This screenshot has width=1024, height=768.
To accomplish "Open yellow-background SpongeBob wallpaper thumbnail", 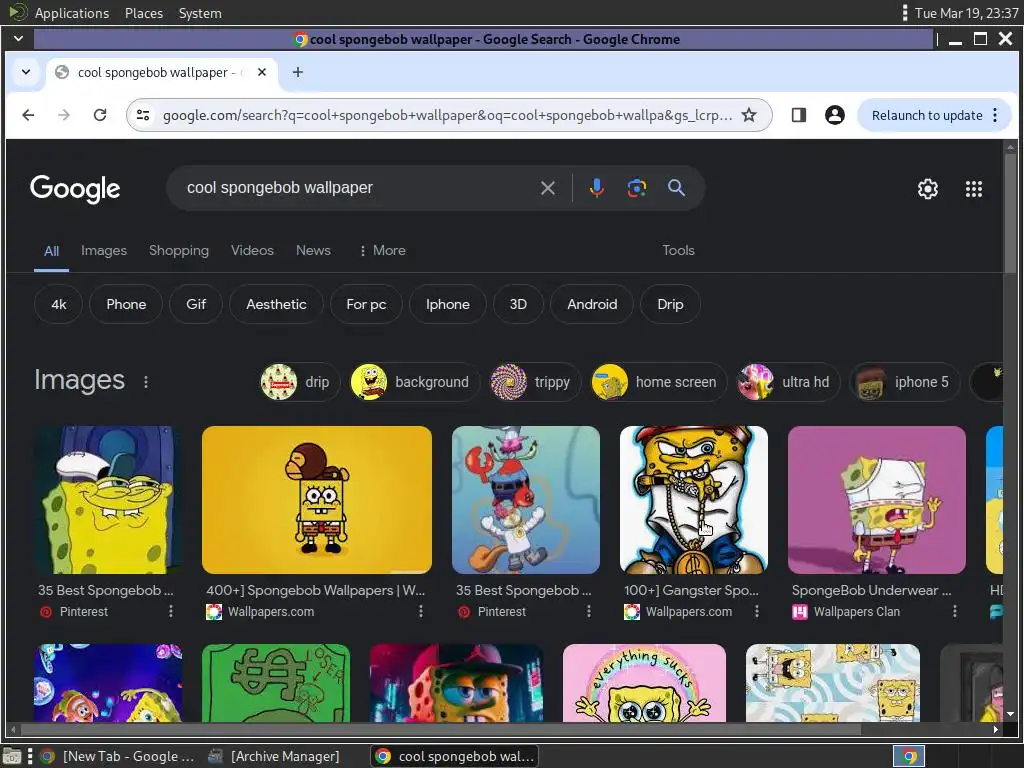I will click(x=317, y=500).
